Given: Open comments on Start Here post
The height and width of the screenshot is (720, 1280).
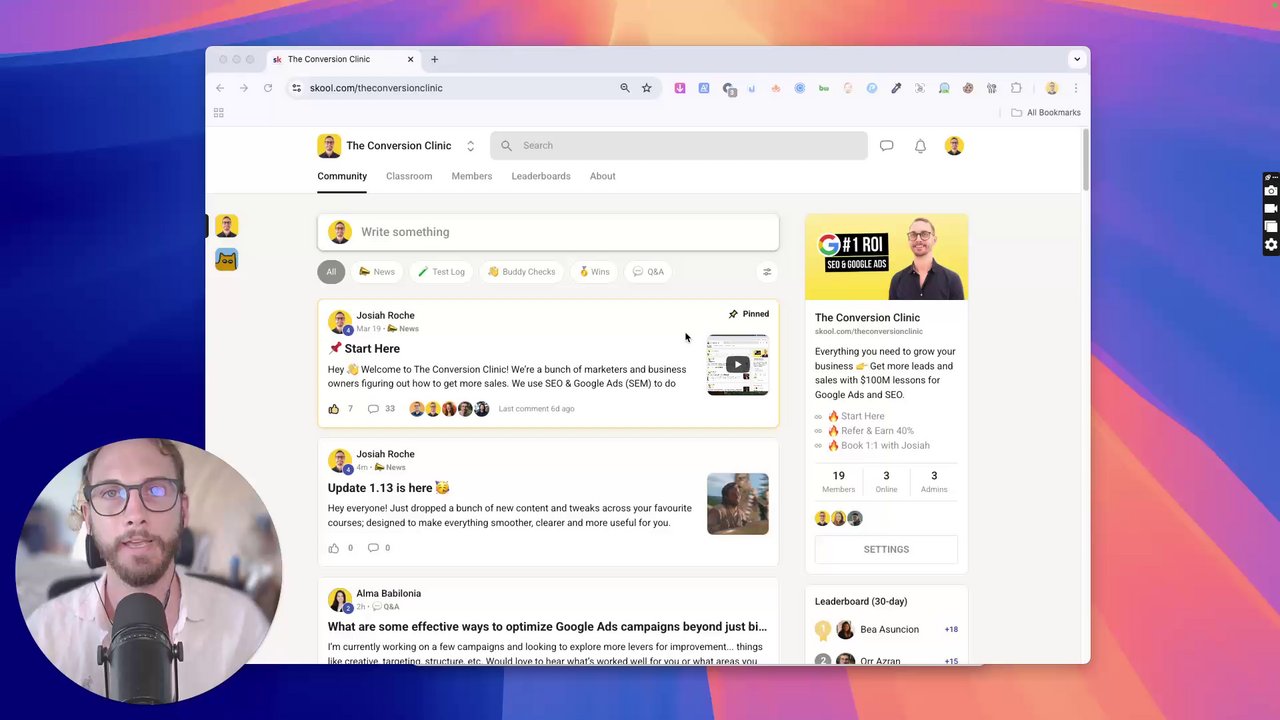Looking at the screenshot, I should 373,409.
